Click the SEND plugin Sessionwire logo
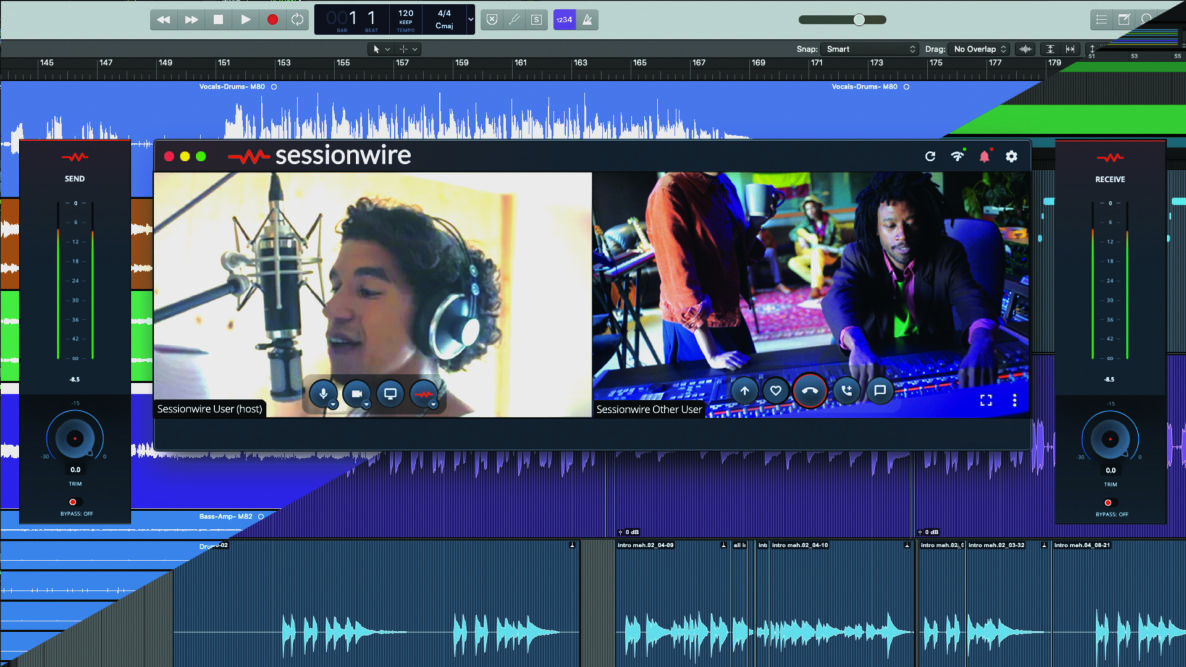1186x667 pixels. (x=75, y=158)
